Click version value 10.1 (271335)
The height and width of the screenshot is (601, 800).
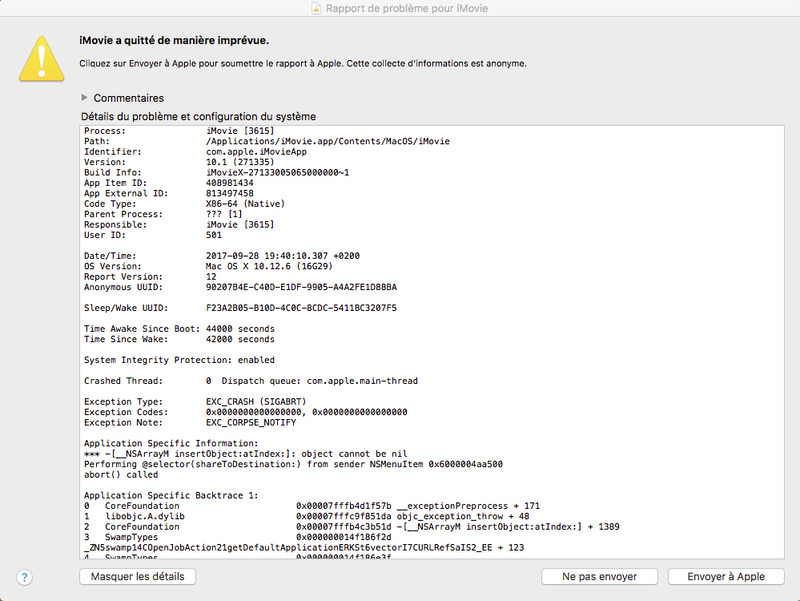coord(240,162)
